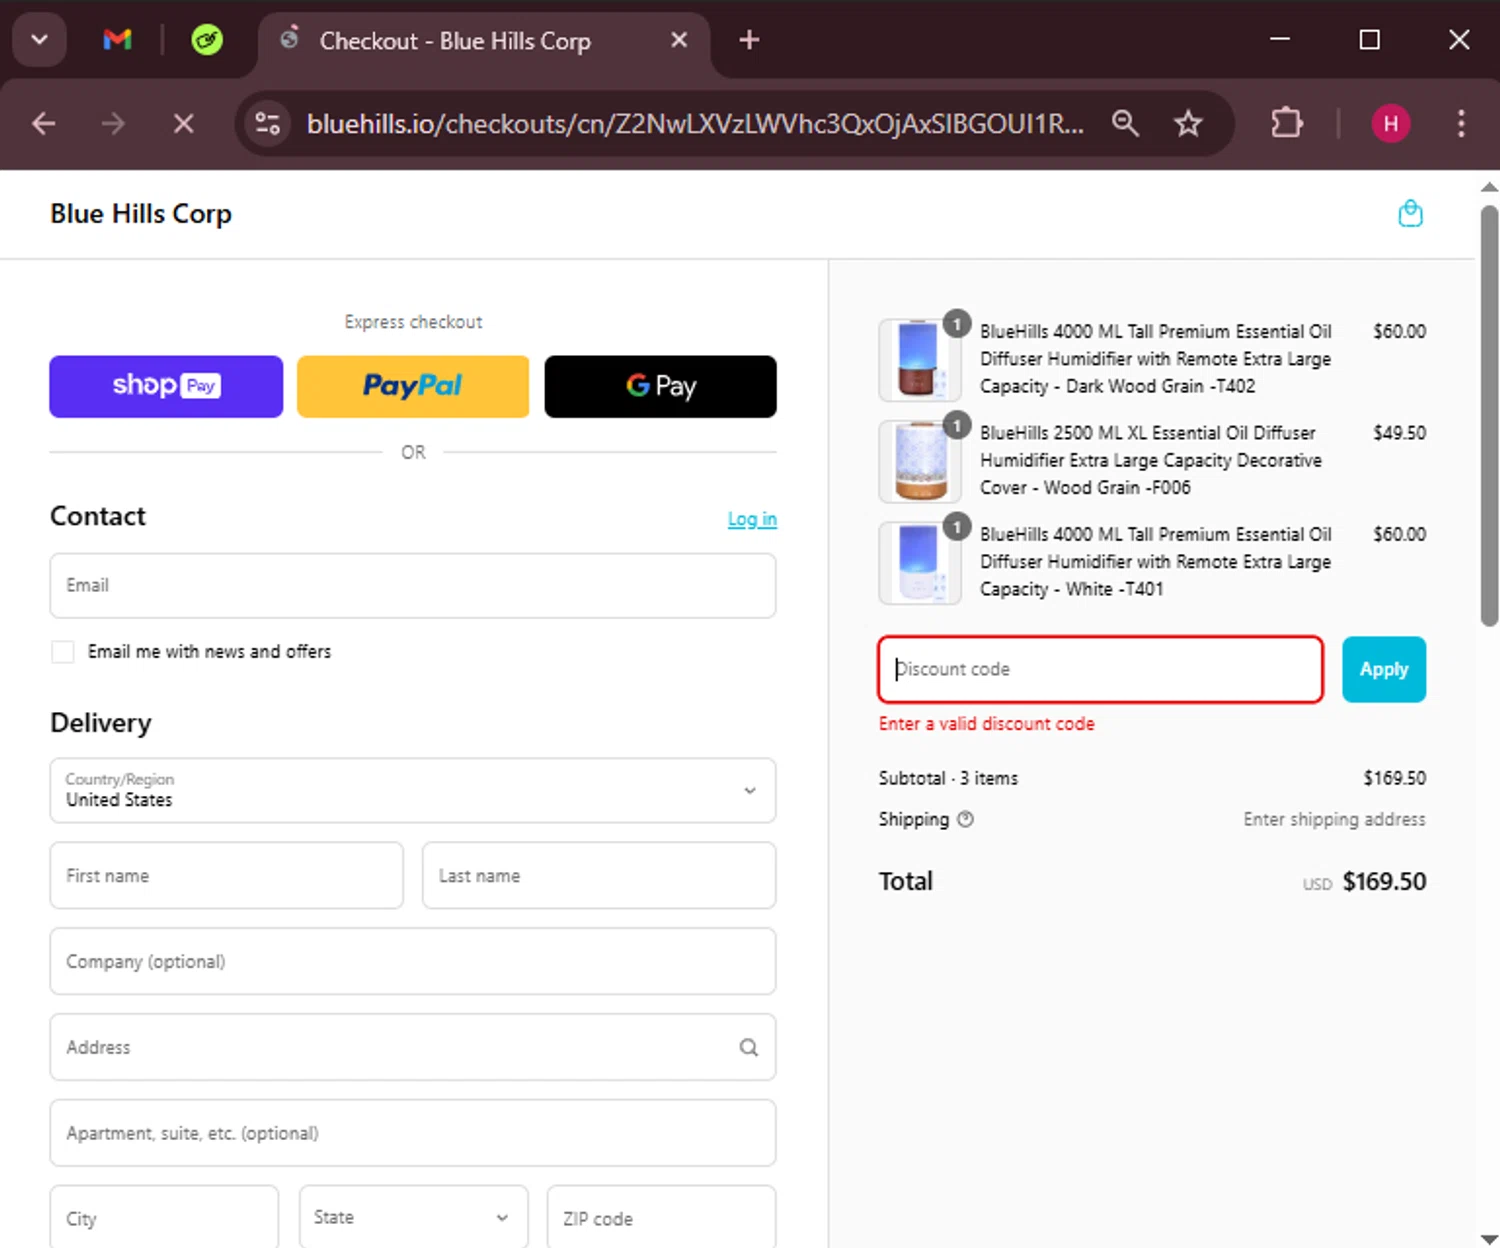Click the Total $169.50 amount
This screenshot has height=1248, width=1500.
tap(1384, 881)
